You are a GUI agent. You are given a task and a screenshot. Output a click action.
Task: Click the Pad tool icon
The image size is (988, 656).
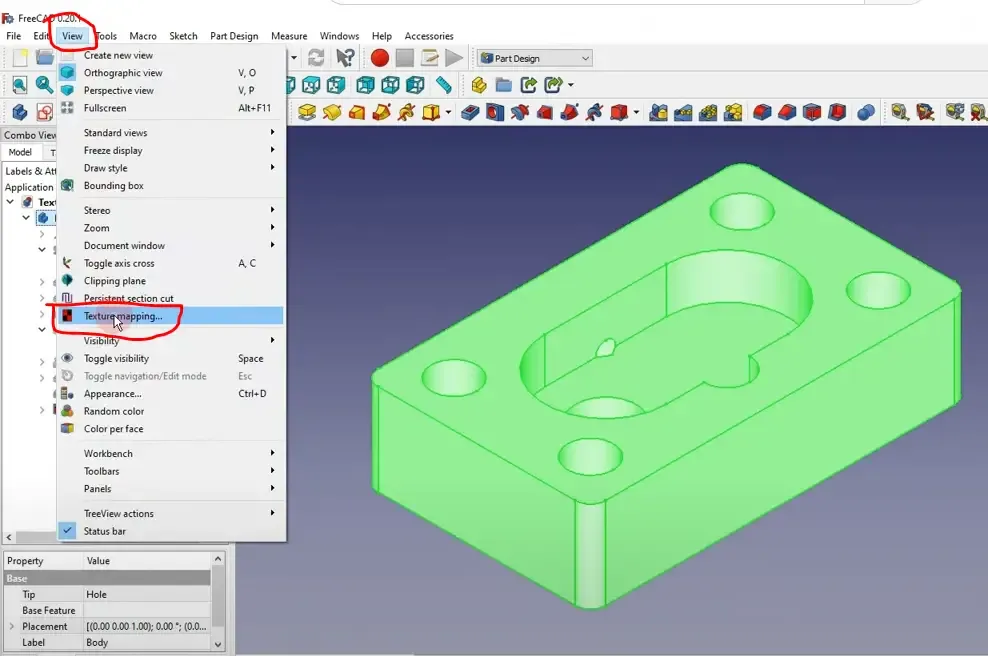(307, 113)
